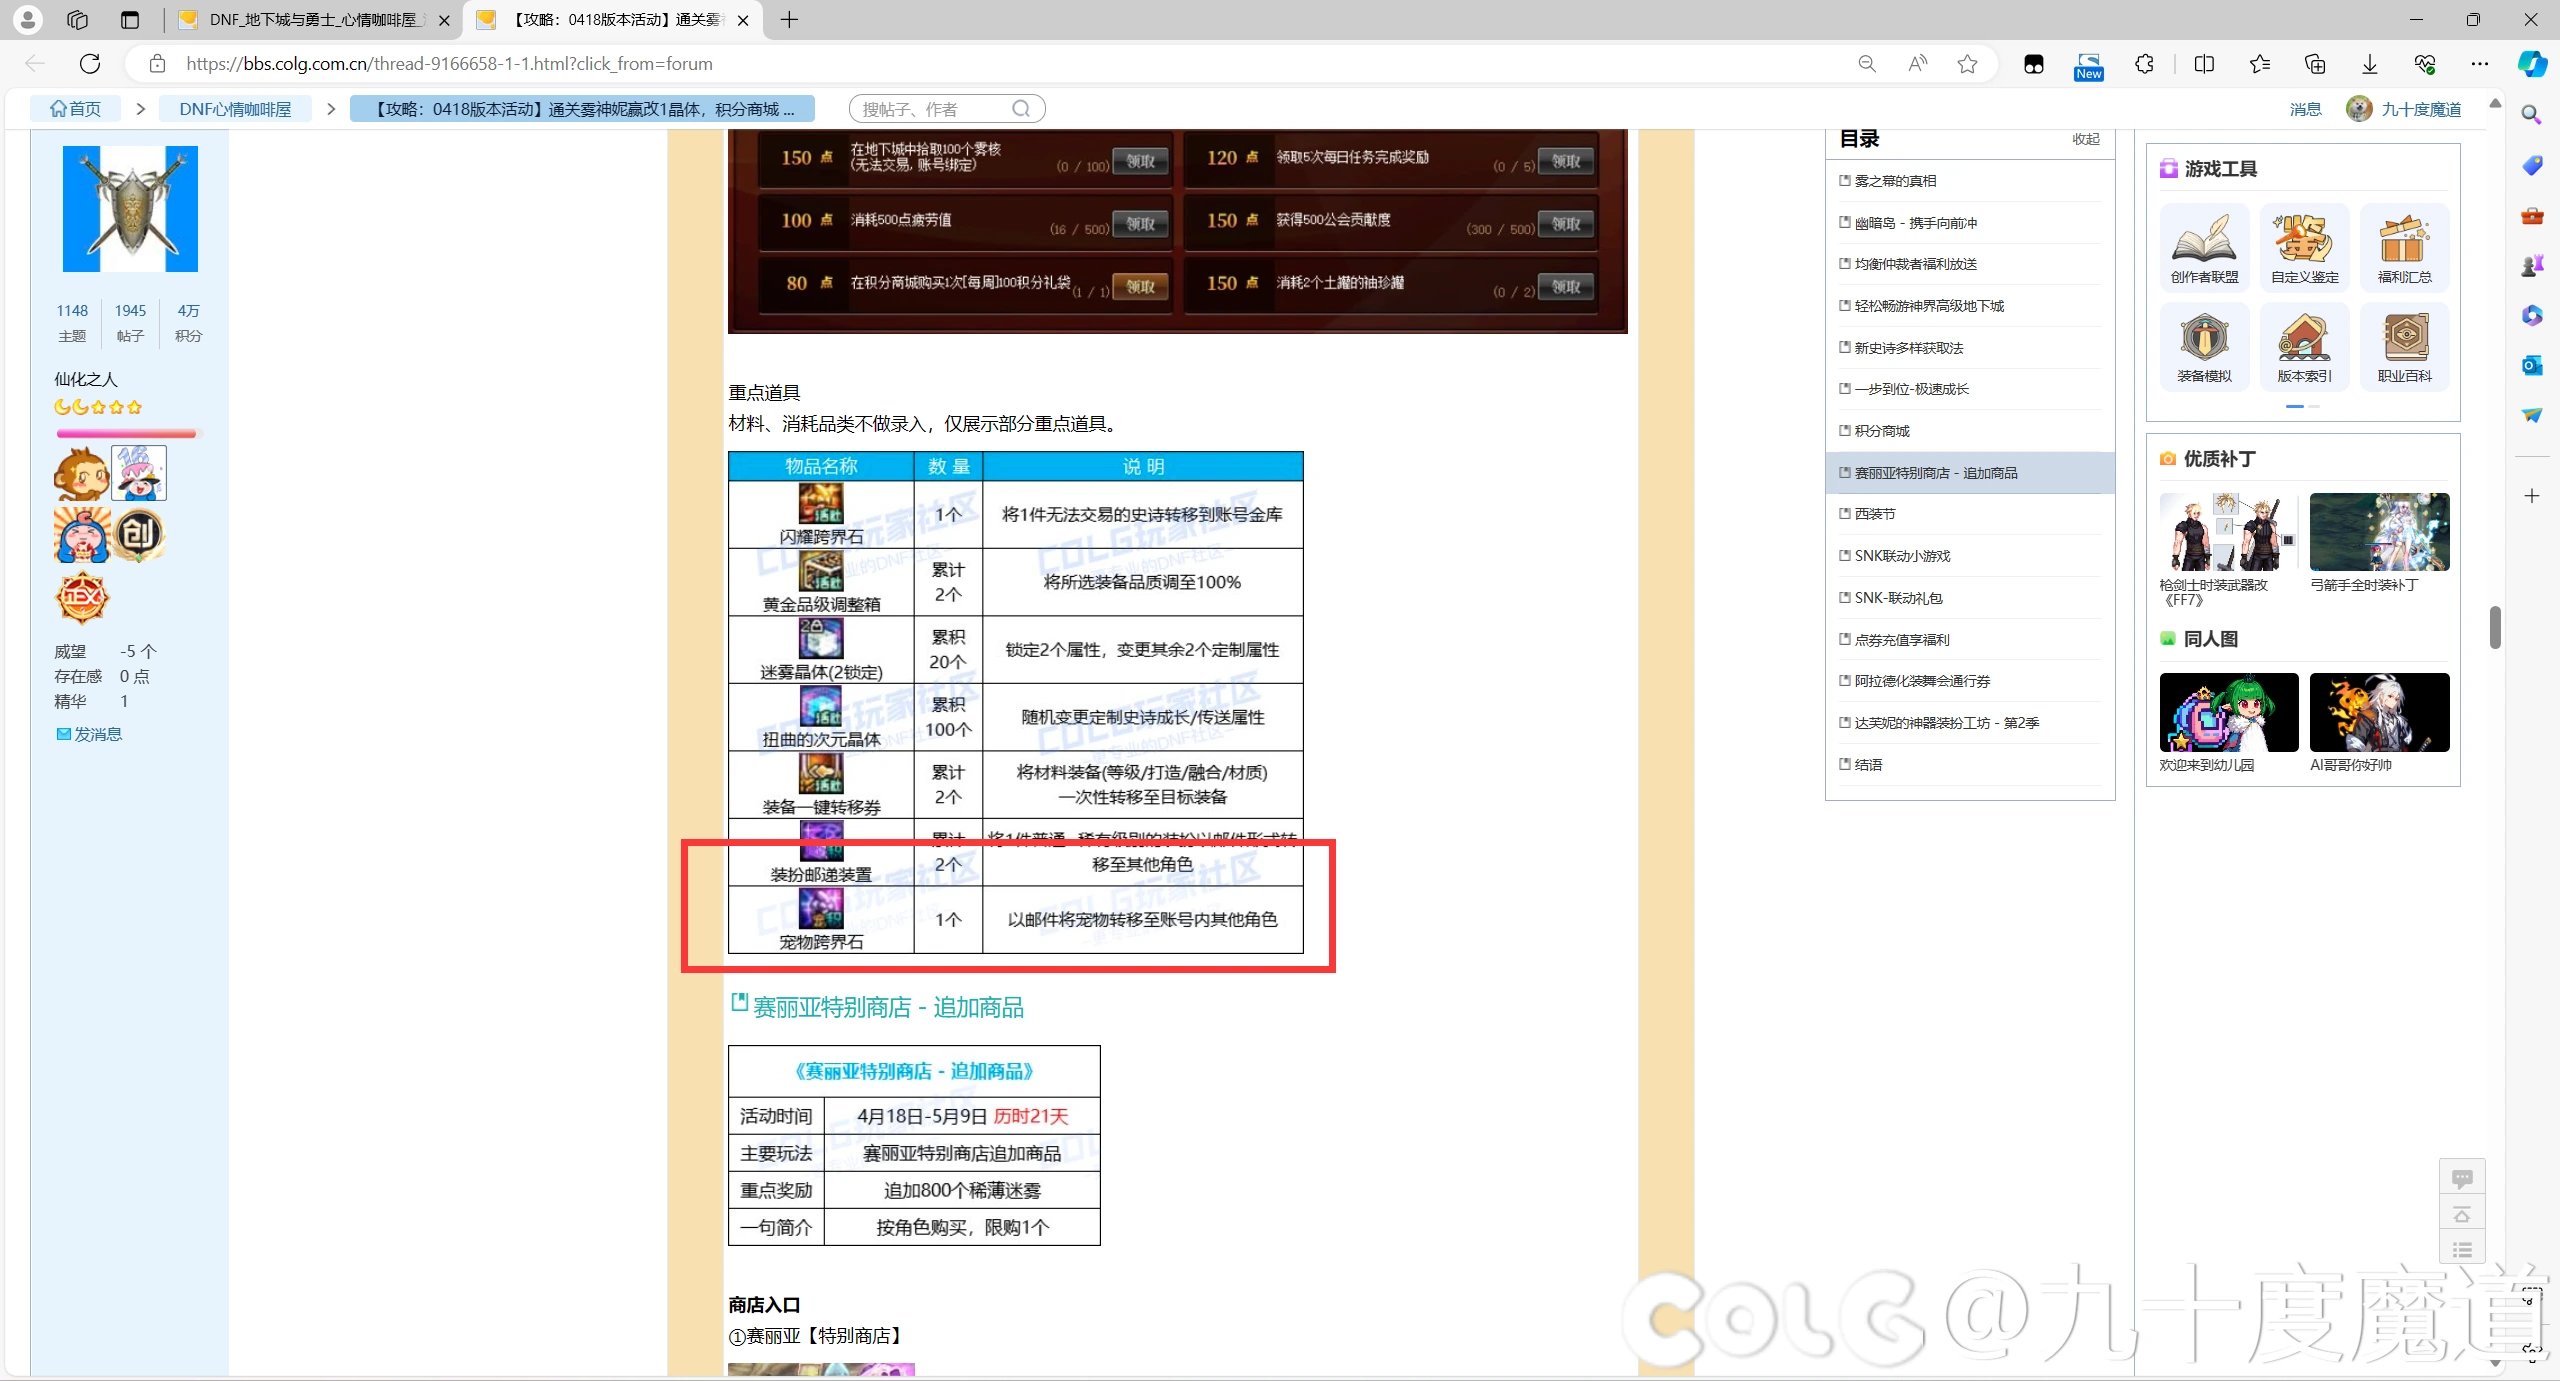Open the Outlook icon in Edge sidebar

point(2531,365)
